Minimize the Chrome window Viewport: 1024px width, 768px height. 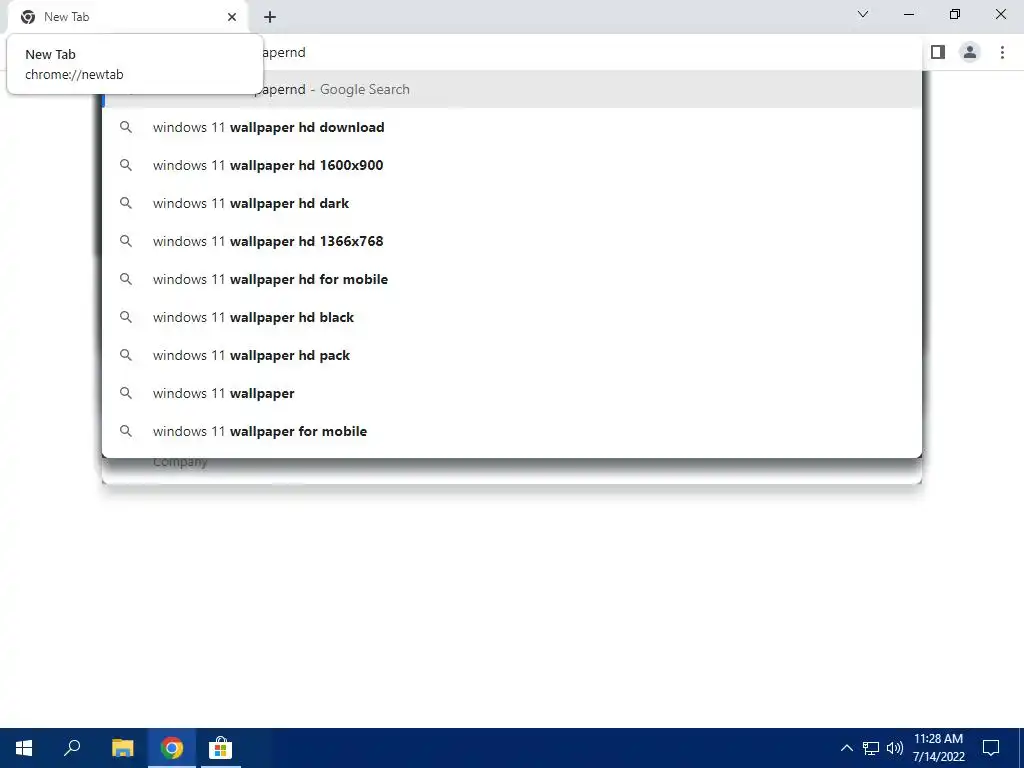908,14
